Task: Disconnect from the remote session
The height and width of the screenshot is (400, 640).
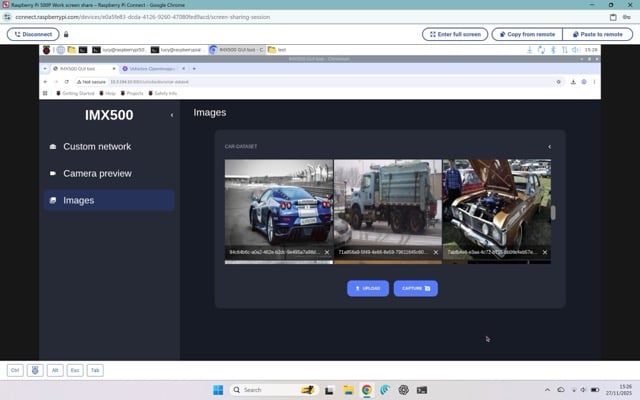Action: tap(31, 34)
